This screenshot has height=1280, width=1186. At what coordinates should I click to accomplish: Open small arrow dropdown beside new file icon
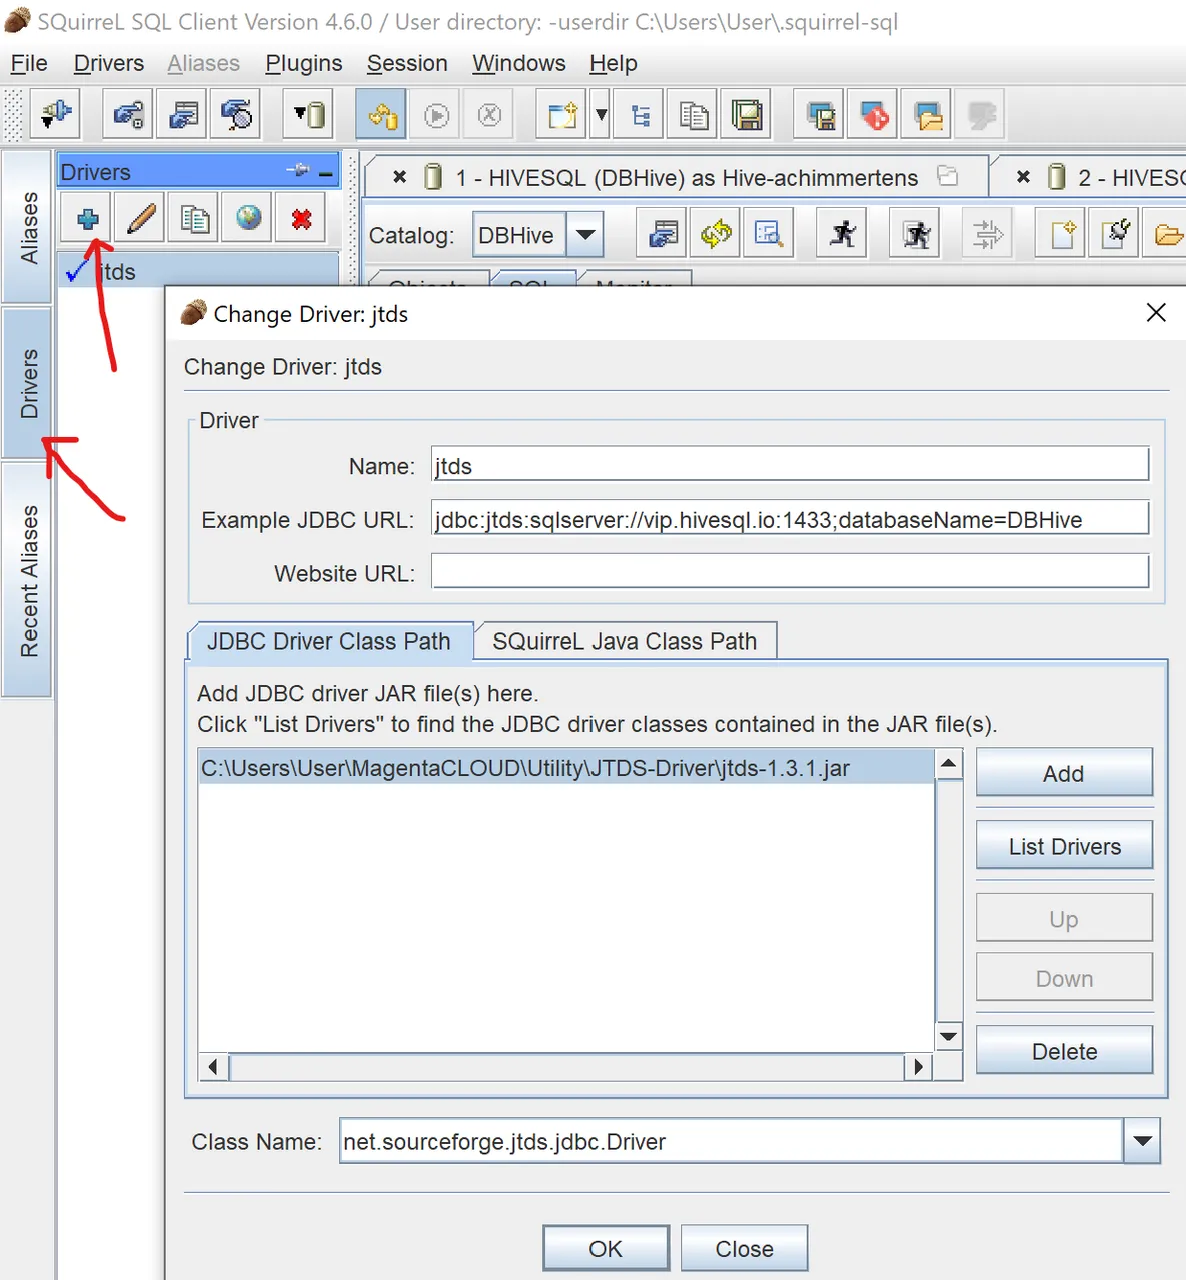click(600, 114)
